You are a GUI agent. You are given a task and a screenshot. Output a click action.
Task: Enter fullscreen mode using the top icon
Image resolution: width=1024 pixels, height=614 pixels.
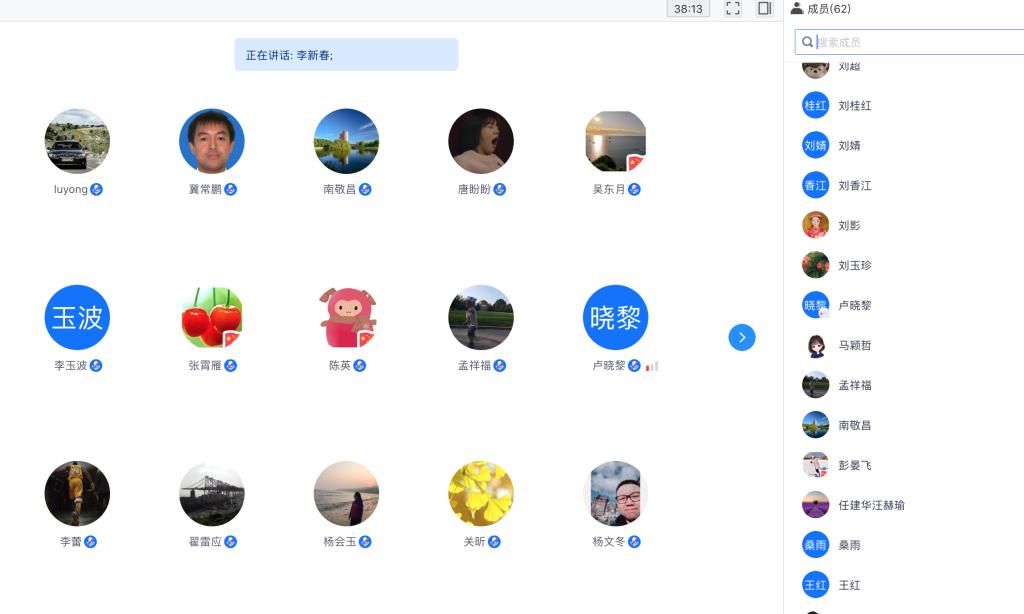[733, 9]
